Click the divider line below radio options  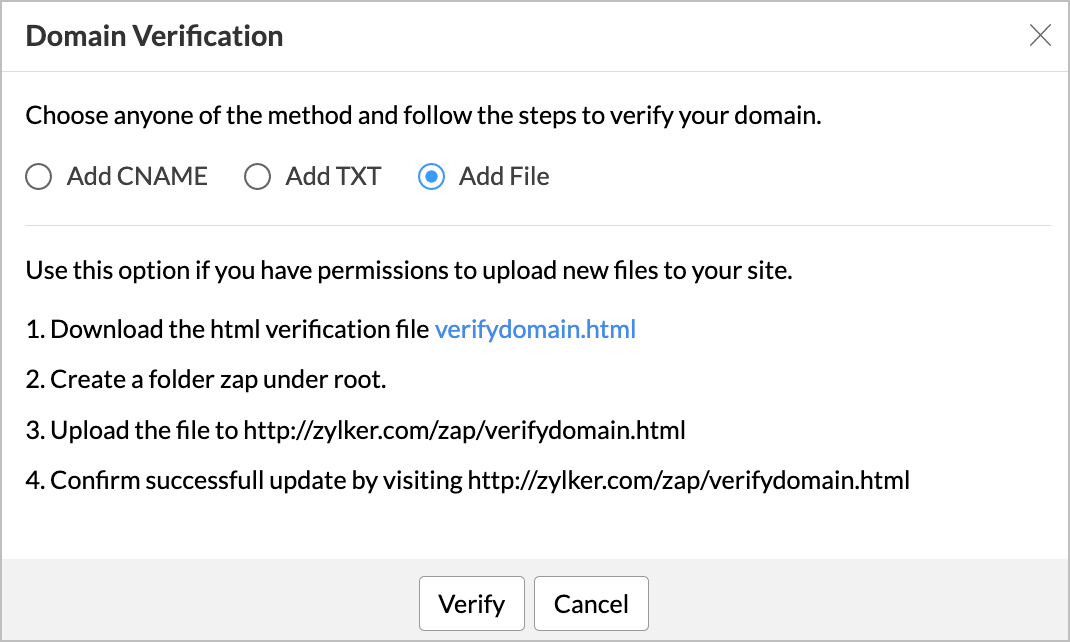pos(537,226)
